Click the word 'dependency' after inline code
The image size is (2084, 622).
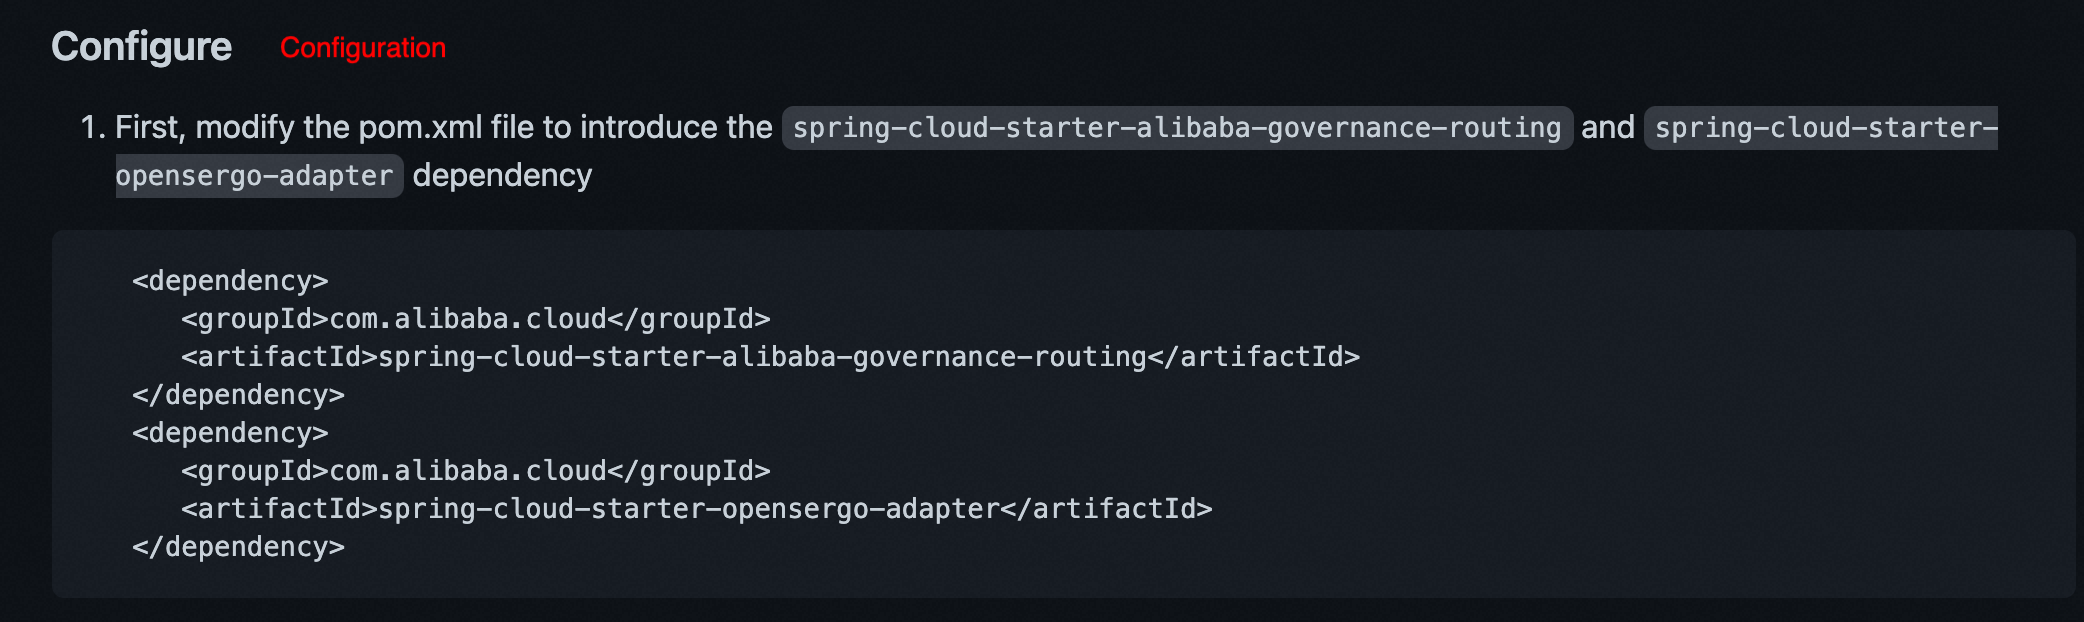(502, 175)
